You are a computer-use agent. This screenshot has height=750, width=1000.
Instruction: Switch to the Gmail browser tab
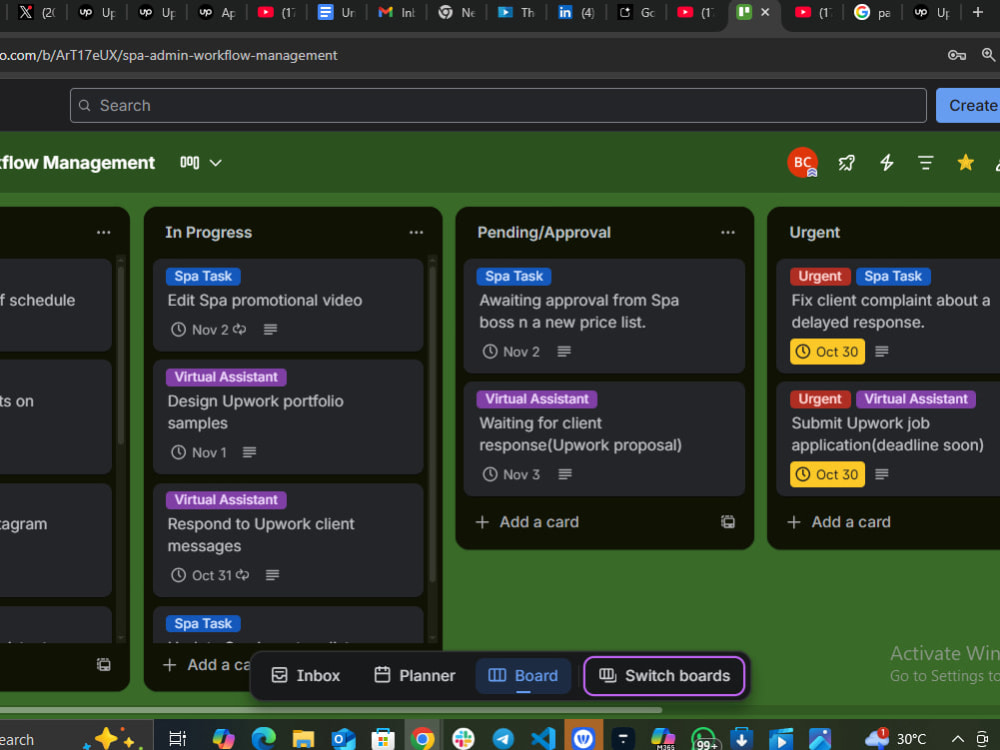[x=396, y=12]
